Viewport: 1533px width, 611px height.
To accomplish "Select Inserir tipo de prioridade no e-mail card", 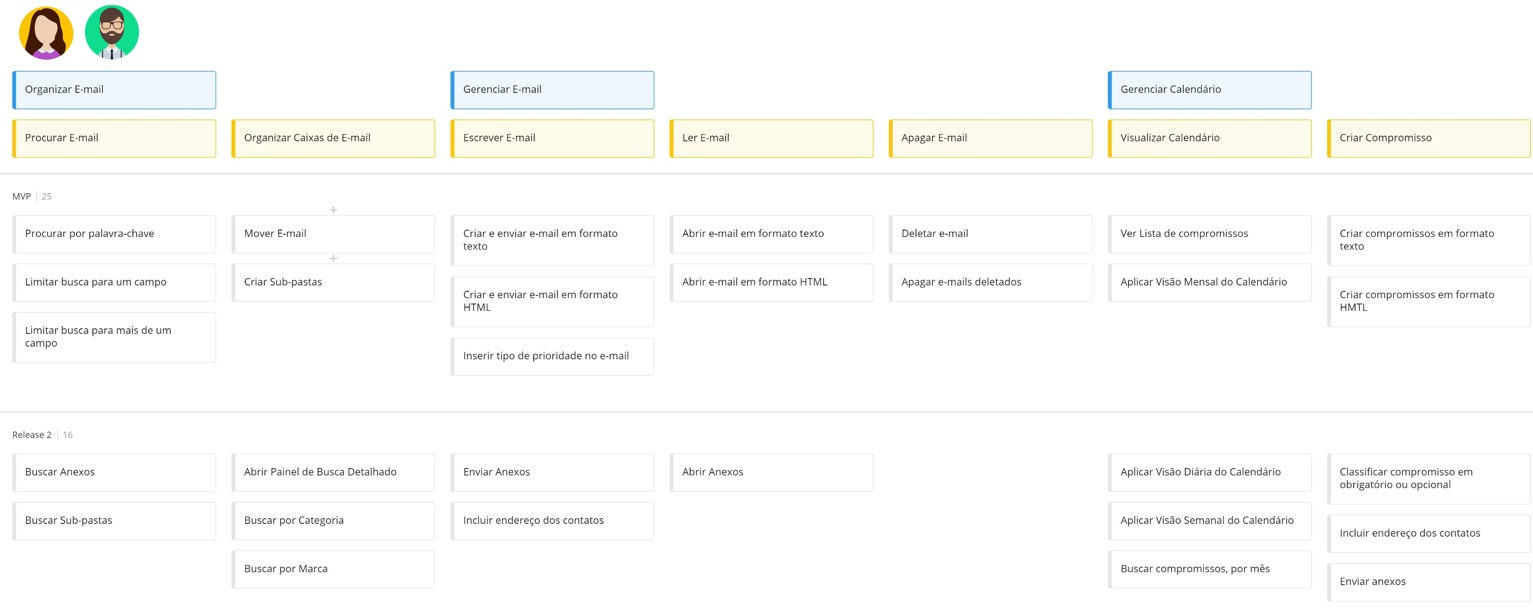I will 552,356.
